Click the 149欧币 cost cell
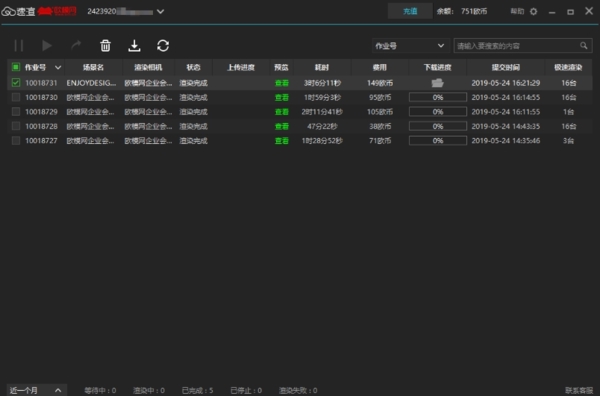The width and height of the screenshot is (600, 396). [380, 83]
